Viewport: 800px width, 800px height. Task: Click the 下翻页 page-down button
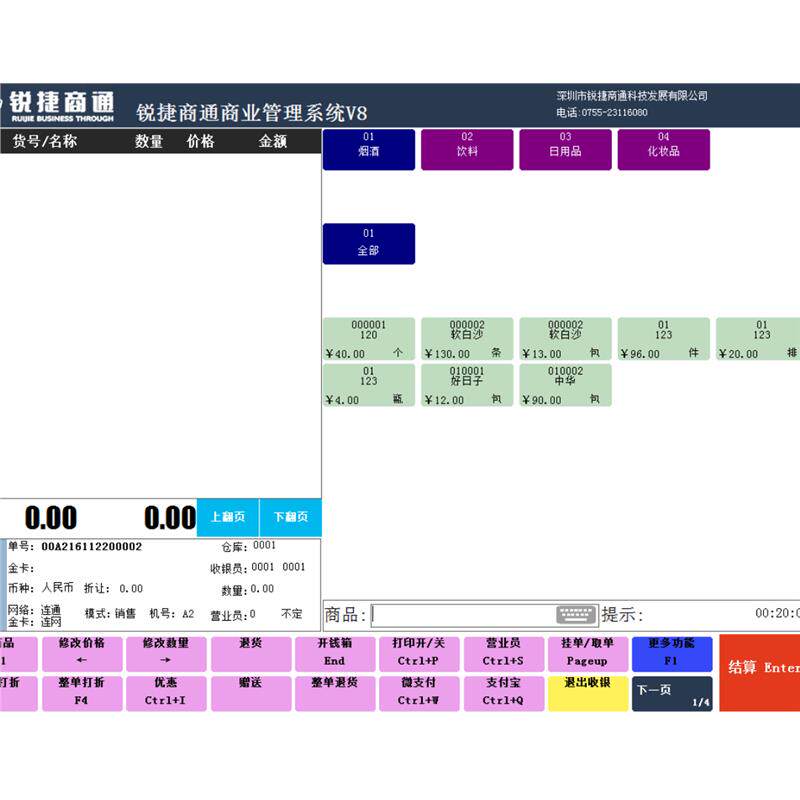(x=291, y=517)
